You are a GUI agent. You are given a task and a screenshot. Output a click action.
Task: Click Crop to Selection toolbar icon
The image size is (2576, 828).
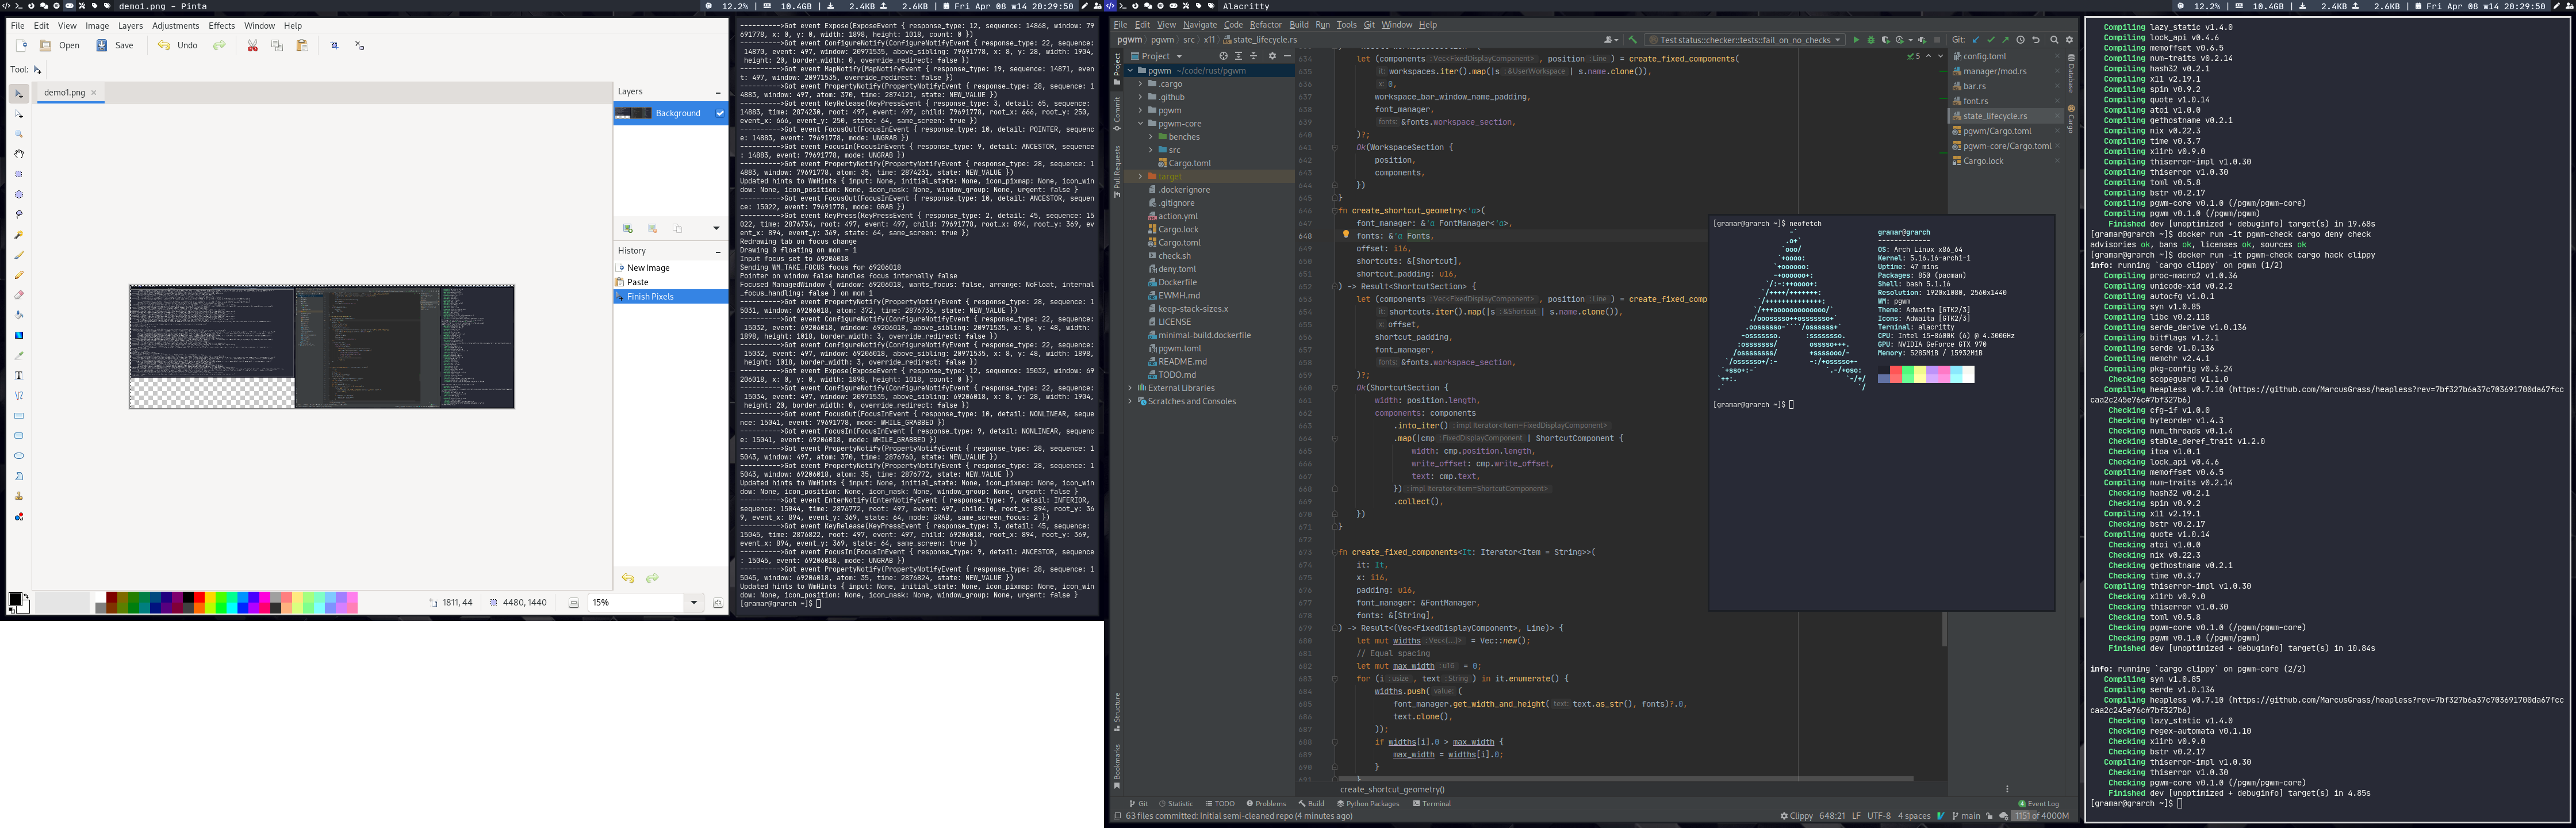click(335, 45)
